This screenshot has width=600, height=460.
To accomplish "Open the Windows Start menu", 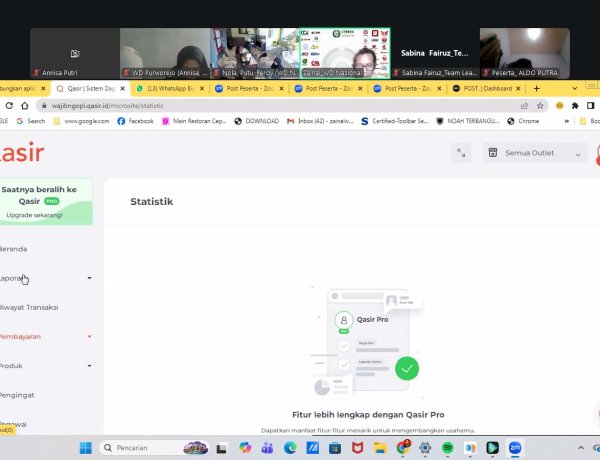I will 85,448.
